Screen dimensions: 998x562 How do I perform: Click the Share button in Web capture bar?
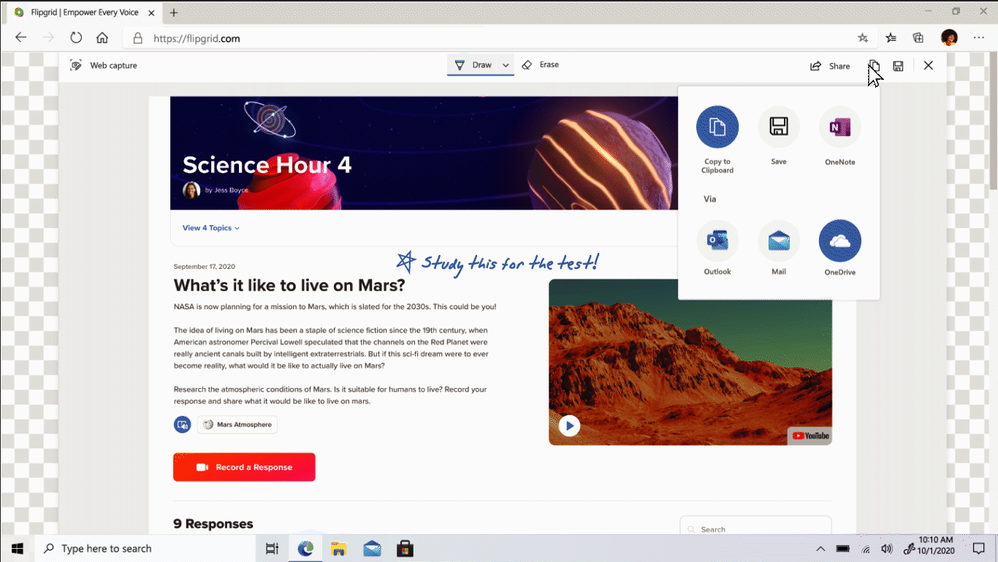pos(829,66)
